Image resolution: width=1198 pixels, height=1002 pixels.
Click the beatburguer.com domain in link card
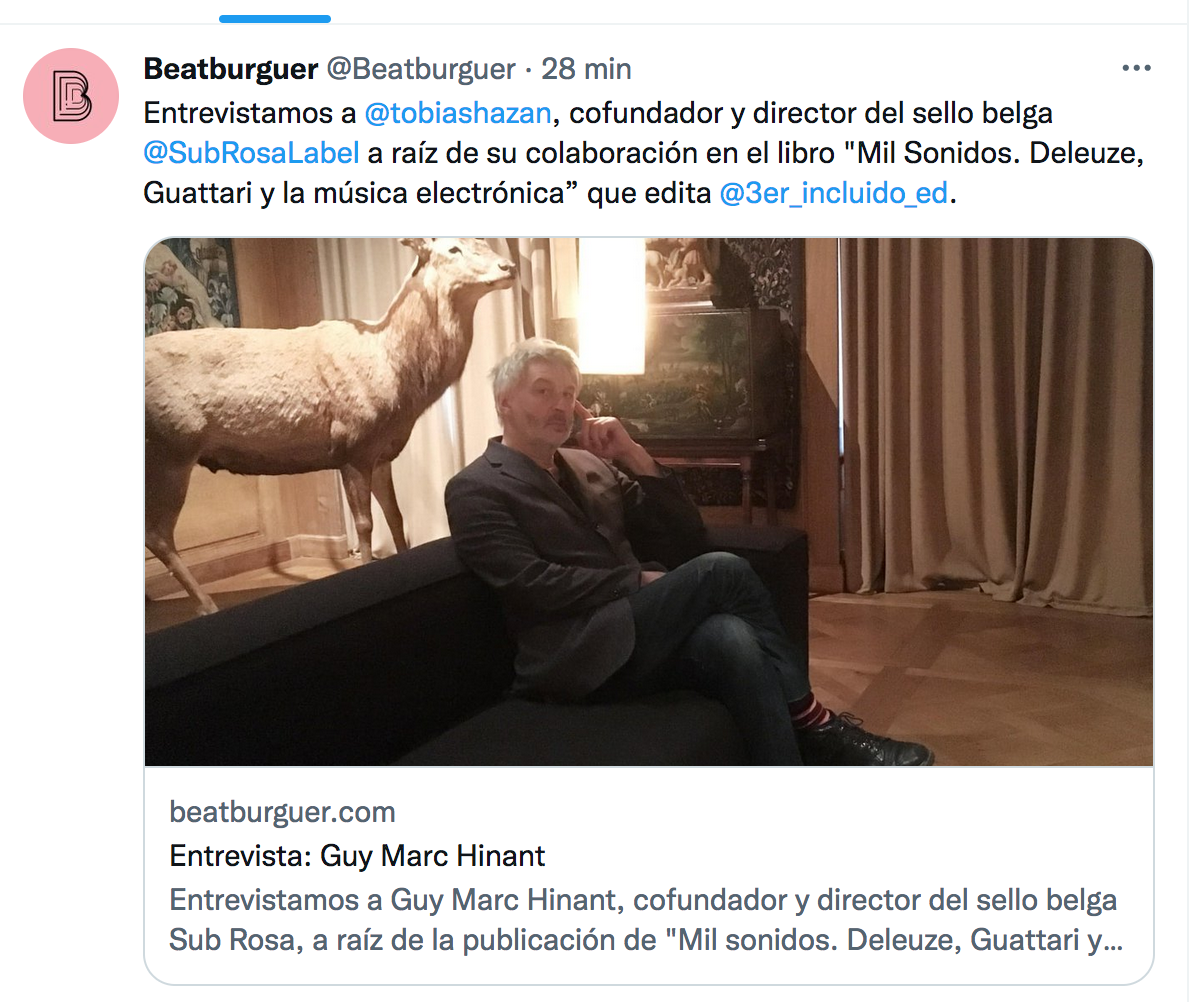click(x=283, y=812)
